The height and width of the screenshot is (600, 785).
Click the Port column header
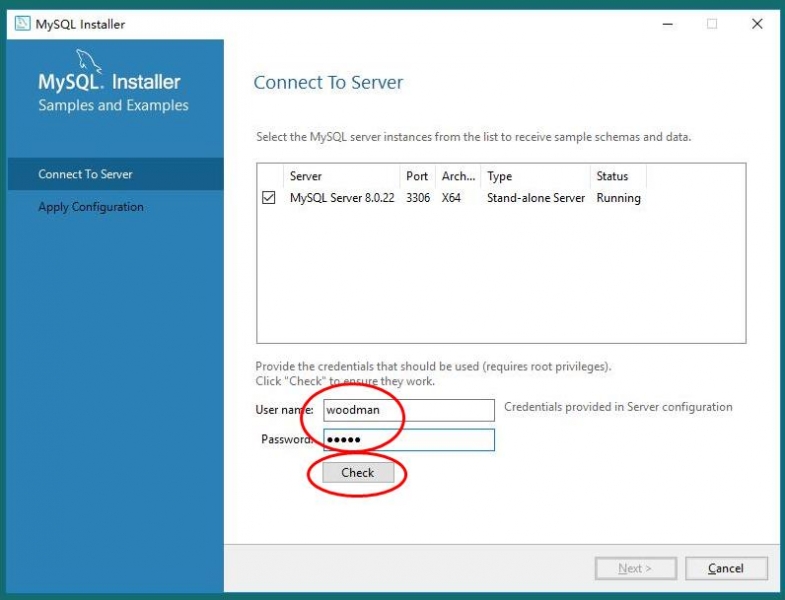[x=417, y=176]
